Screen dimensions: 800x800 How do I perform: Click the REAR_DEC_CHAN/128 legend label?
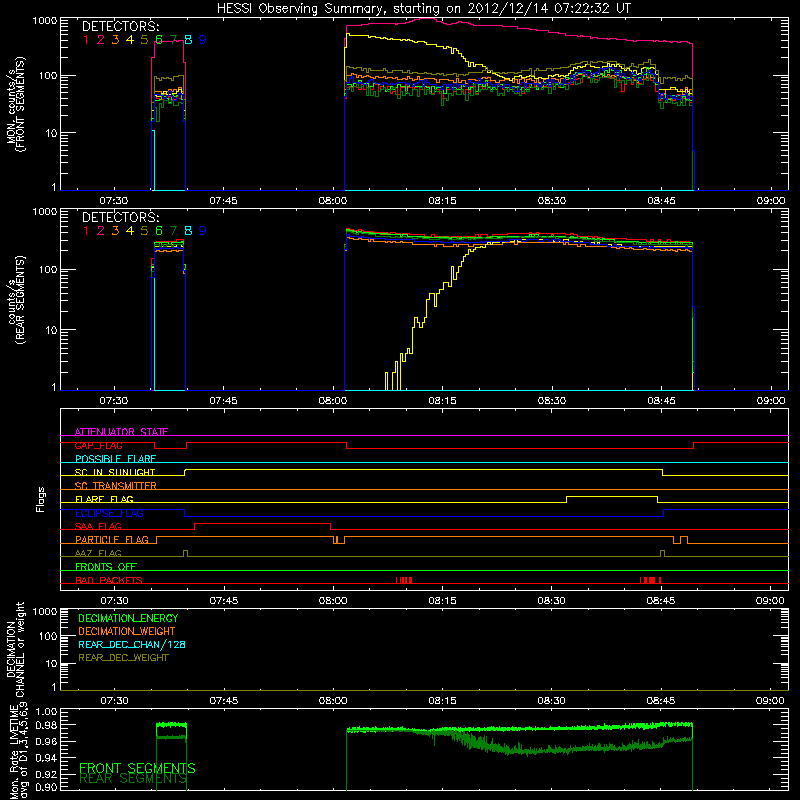tap(132, 644)
